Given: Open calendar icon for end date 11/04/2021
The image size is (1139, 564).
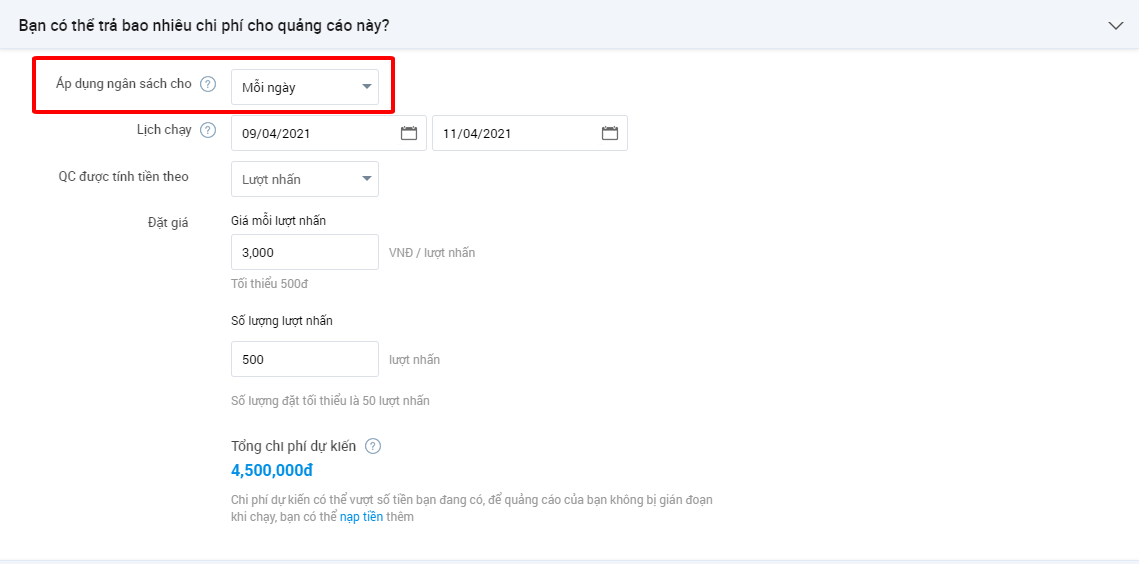Looking at the screenshot, I should click(609, 133).
